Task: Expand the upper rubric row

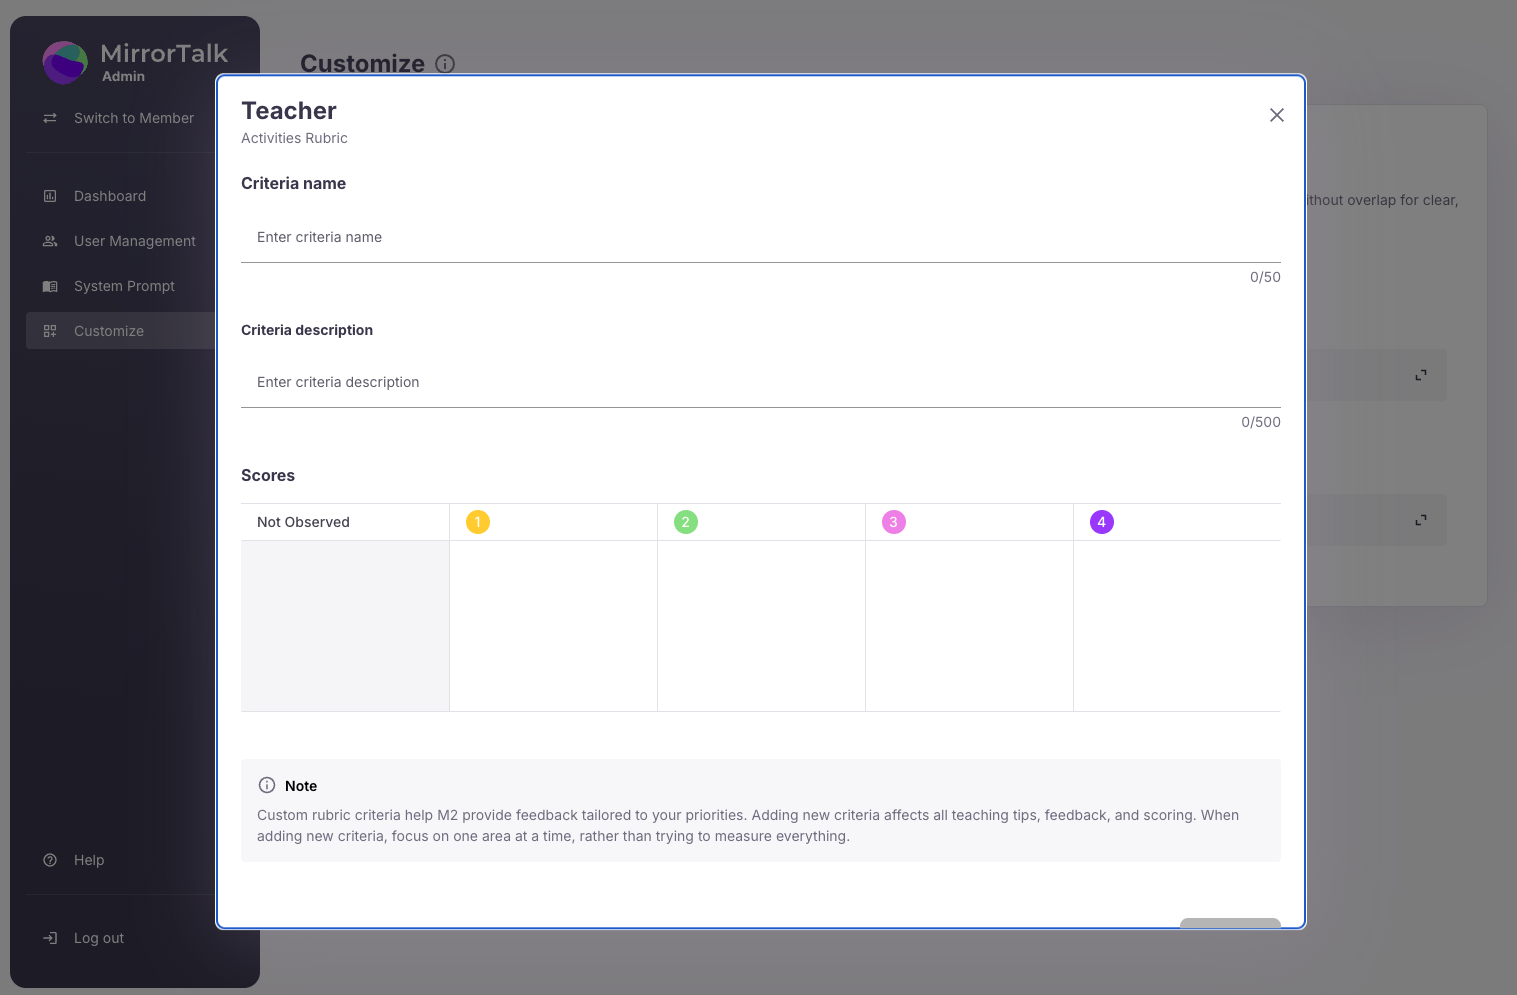Action: click(1420, 375)
